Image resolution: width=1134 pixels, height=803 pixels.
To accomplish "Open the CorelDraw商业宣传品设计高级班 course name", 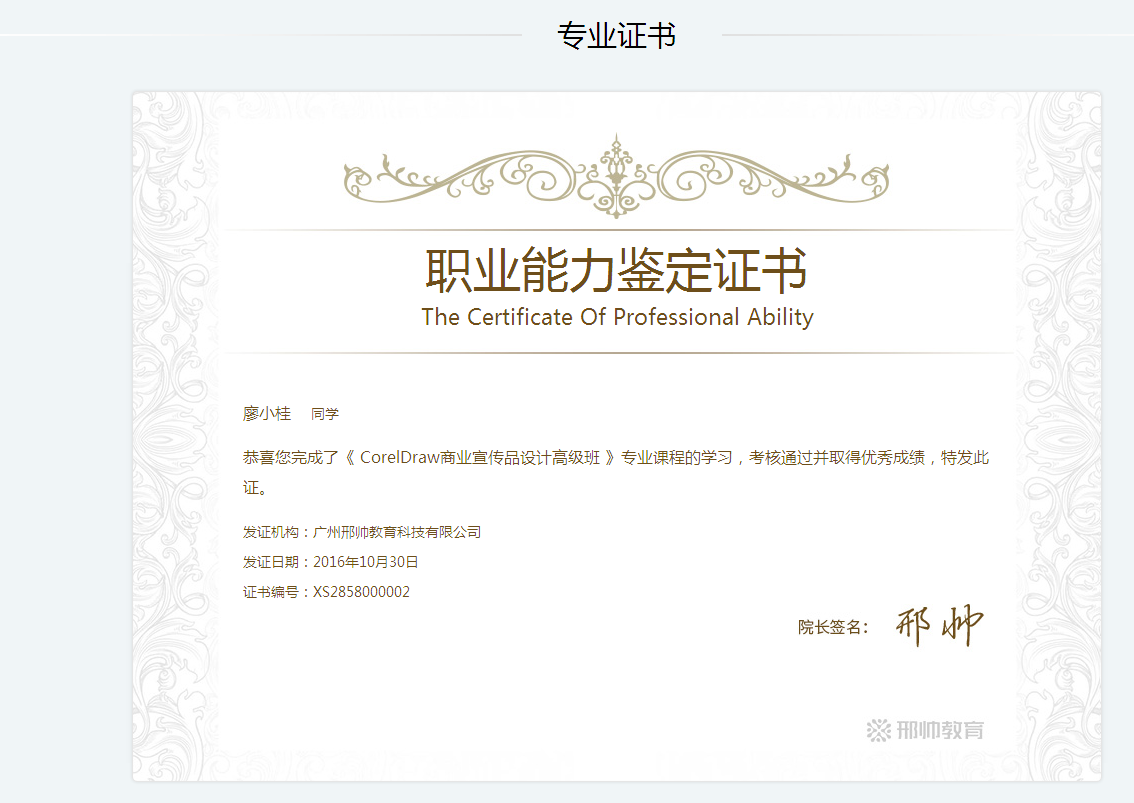I will pos(480,458).
